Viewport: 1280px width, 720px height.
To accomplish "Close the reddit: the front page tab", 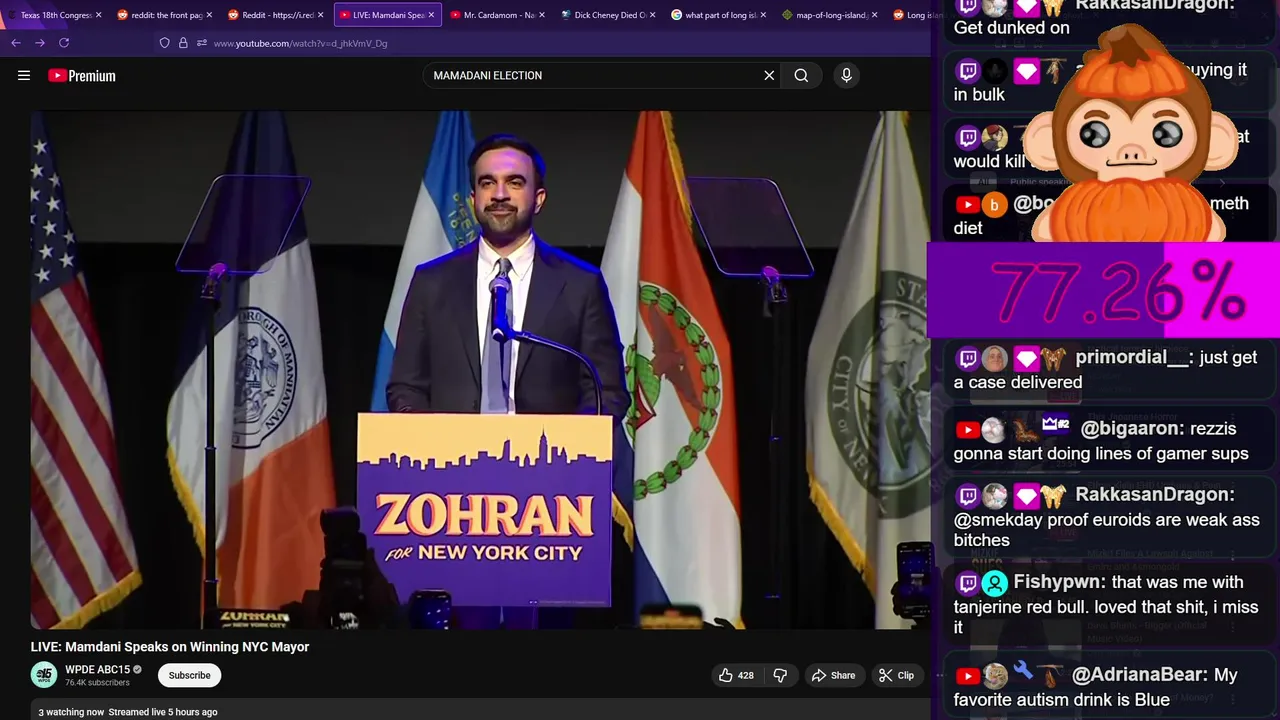I will (x=209, y=15).
